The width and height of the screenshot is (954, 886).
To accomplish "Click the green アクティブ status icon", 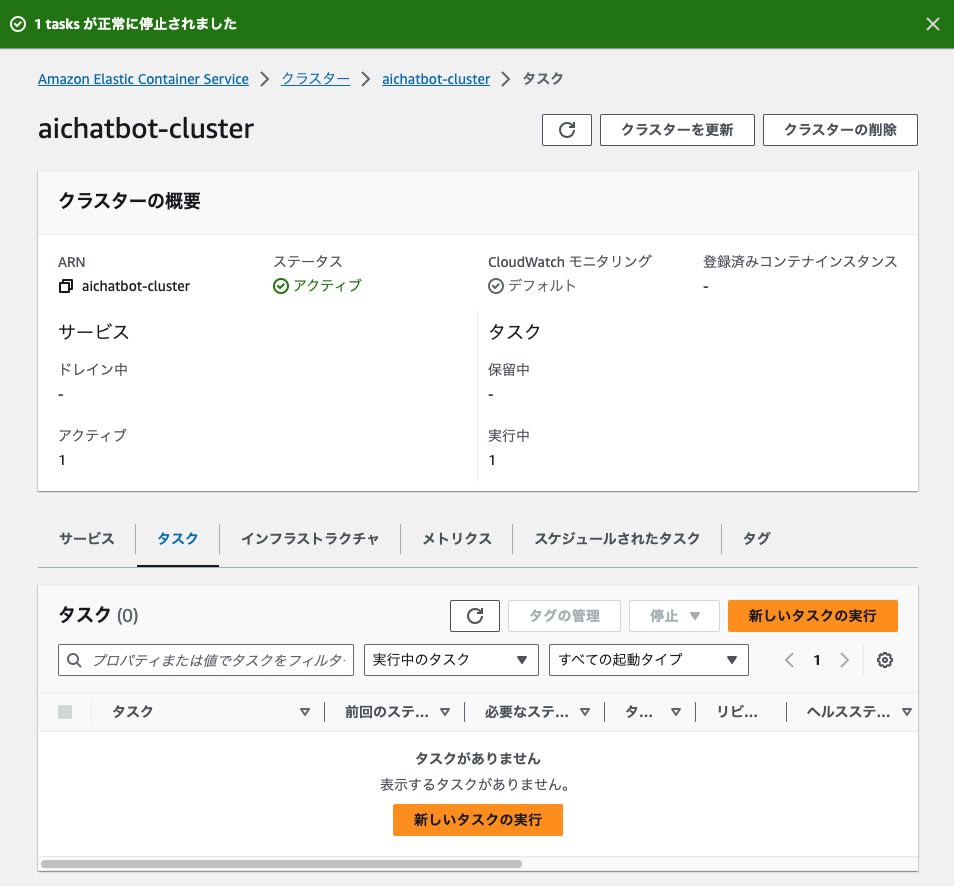I will 280,286.
